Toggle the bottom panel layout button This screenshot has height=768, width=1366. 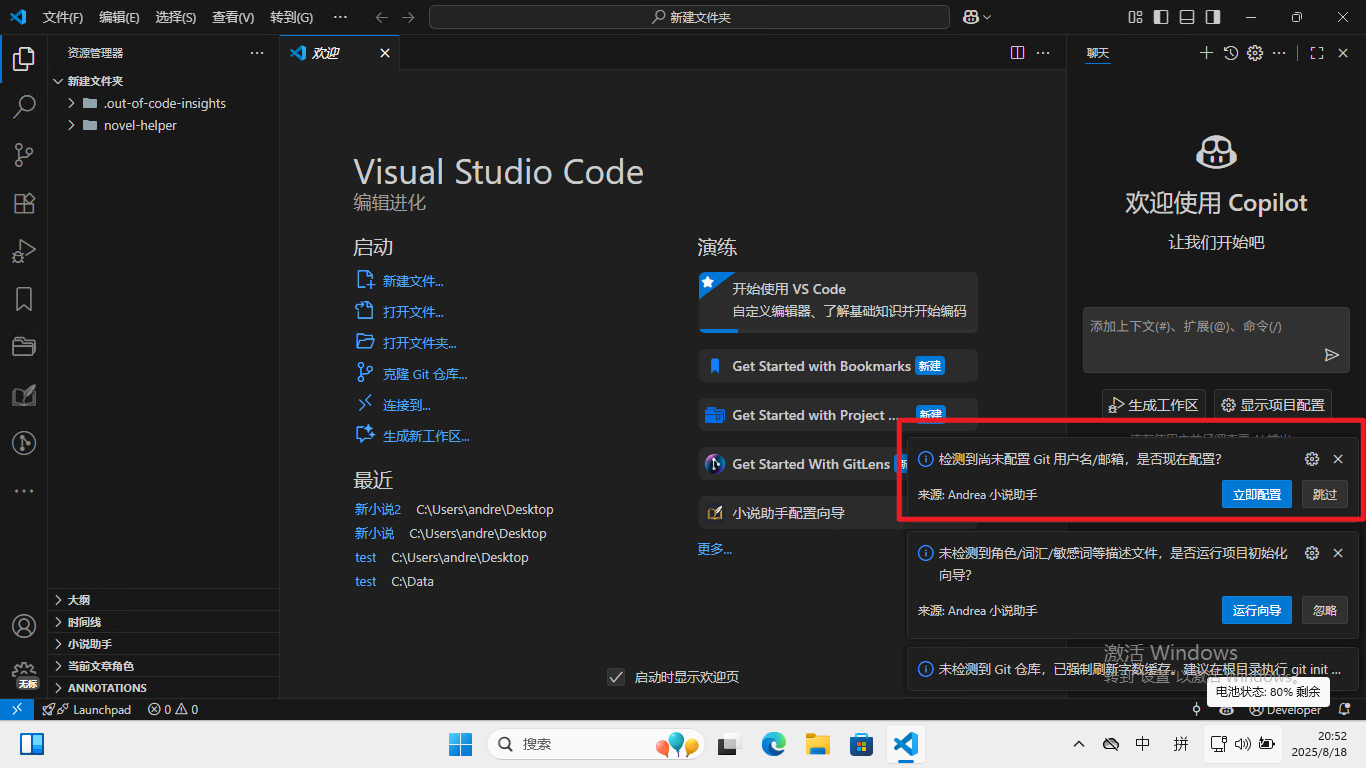(x=1186, y=17)
